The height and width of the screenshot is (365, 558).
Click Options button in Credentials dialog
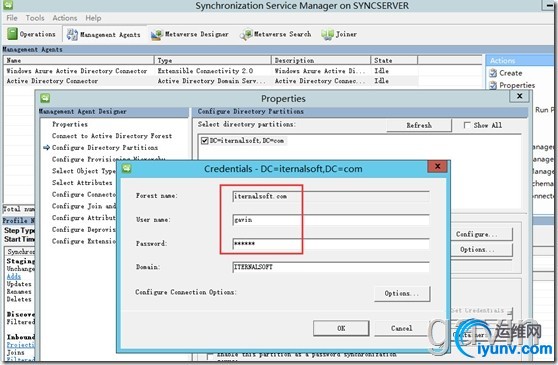(402, 293)
